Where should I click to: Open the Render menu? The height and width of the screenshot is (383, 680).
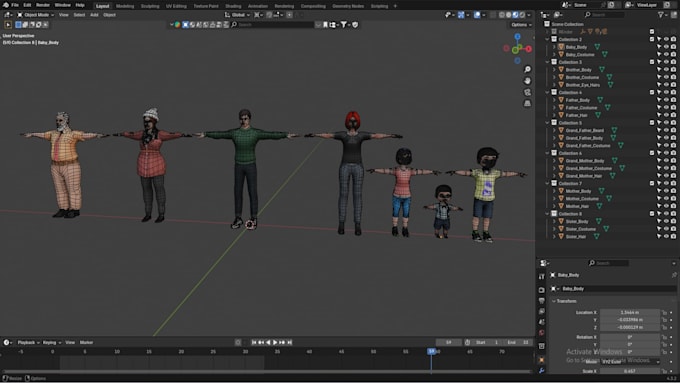42,5
